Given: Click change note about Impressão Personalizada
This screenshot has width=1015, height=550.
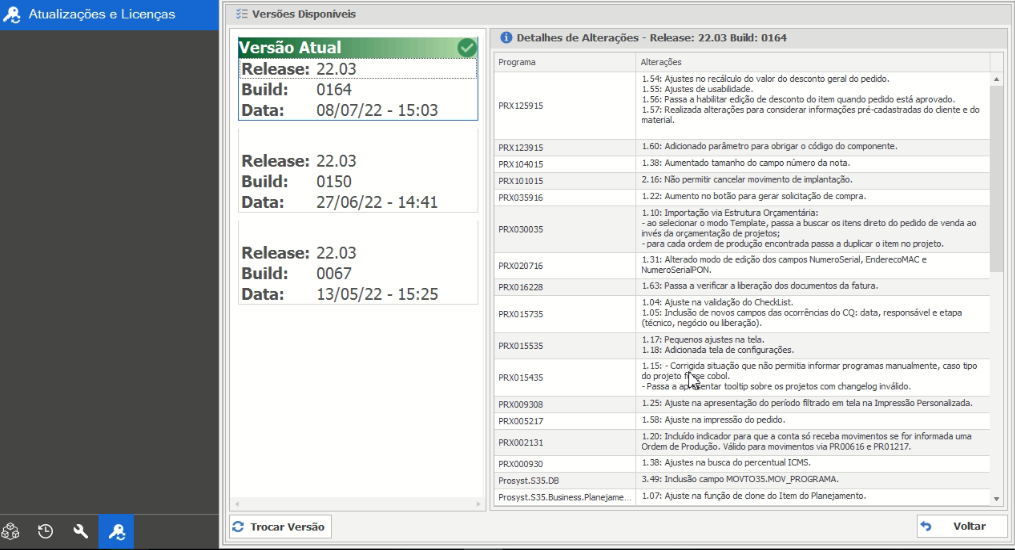Looking at the screenshot, I should [807, 402].
